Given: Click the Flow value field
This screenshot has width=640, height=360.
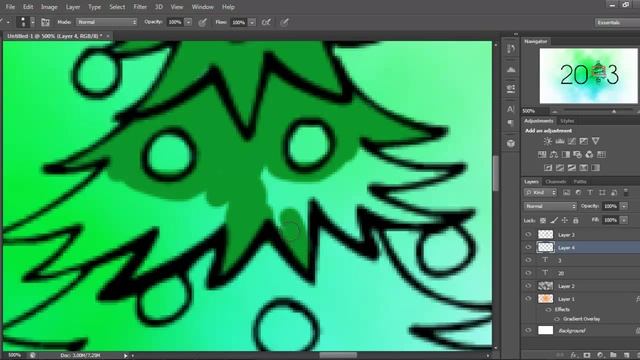Looking at the screenshot, I should point(239,22).
